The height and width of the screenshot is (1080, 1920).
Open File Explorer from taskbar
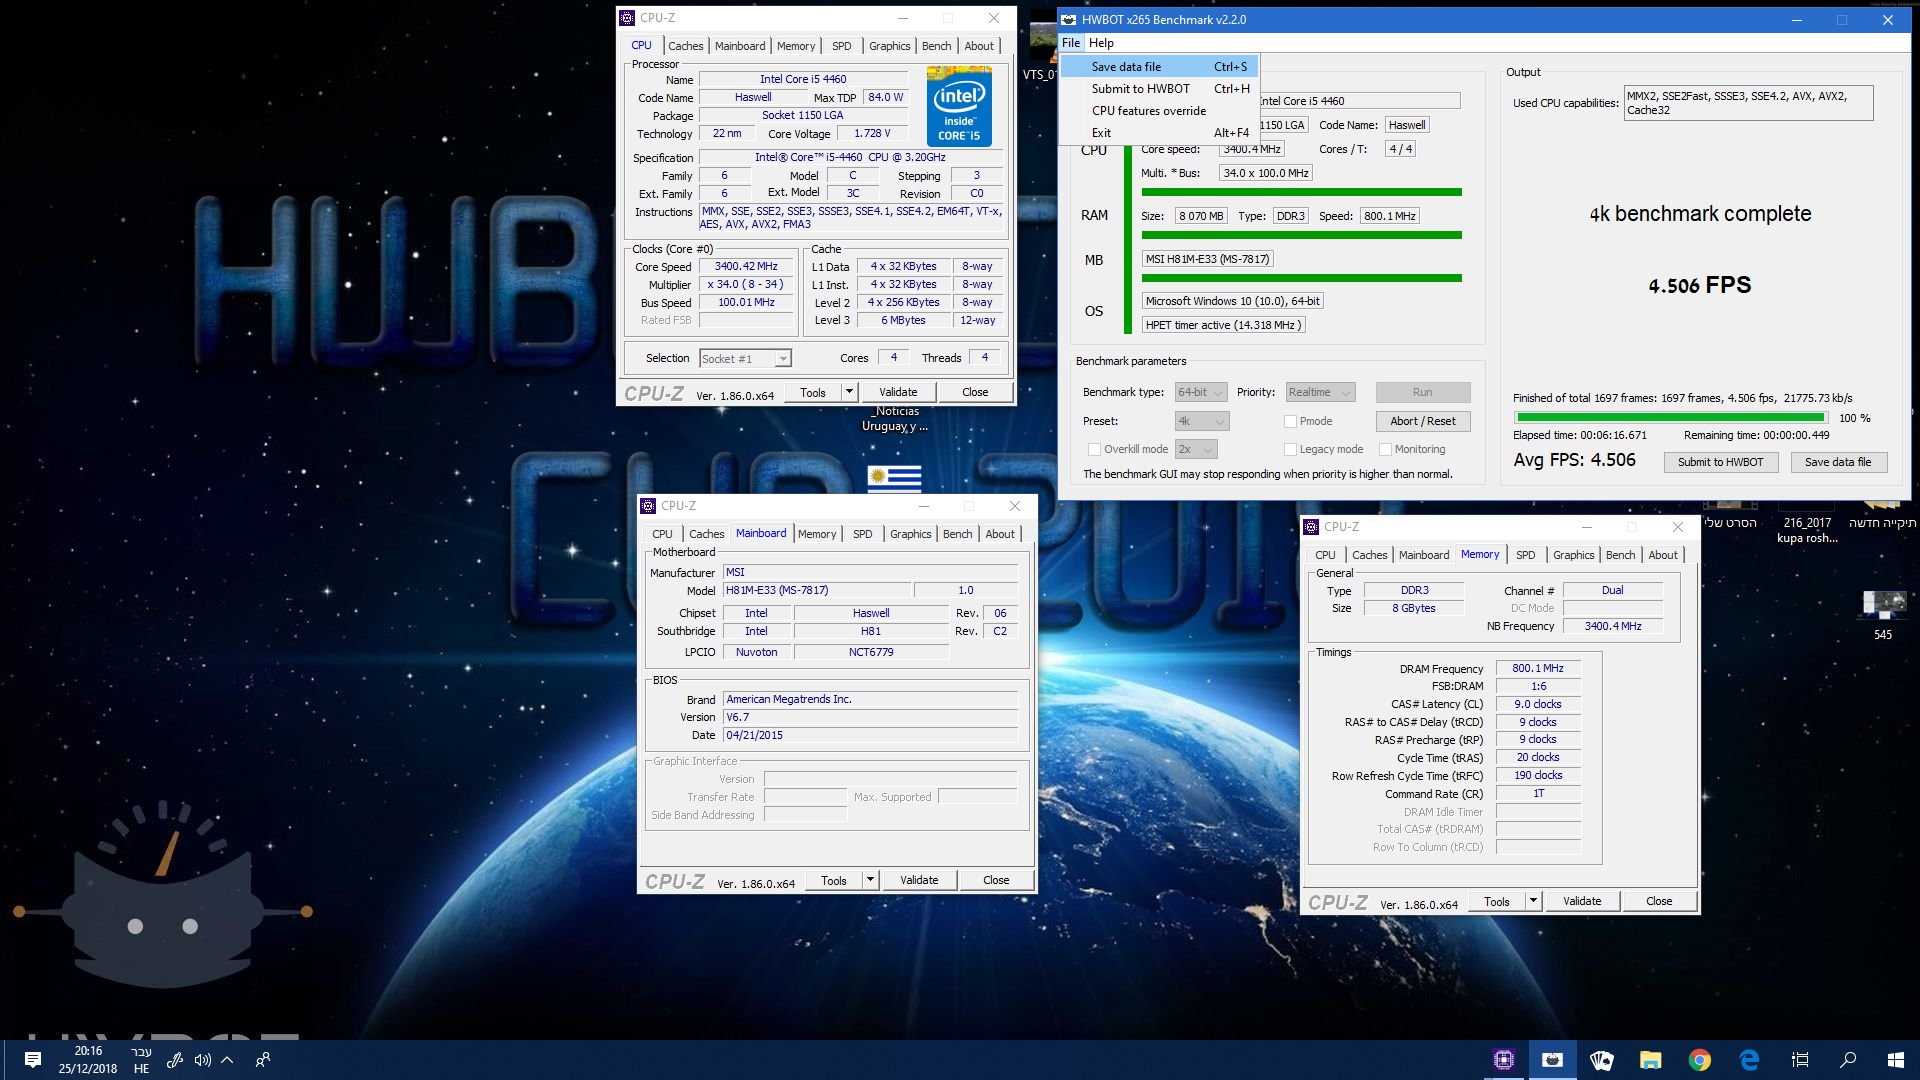1651,1060
